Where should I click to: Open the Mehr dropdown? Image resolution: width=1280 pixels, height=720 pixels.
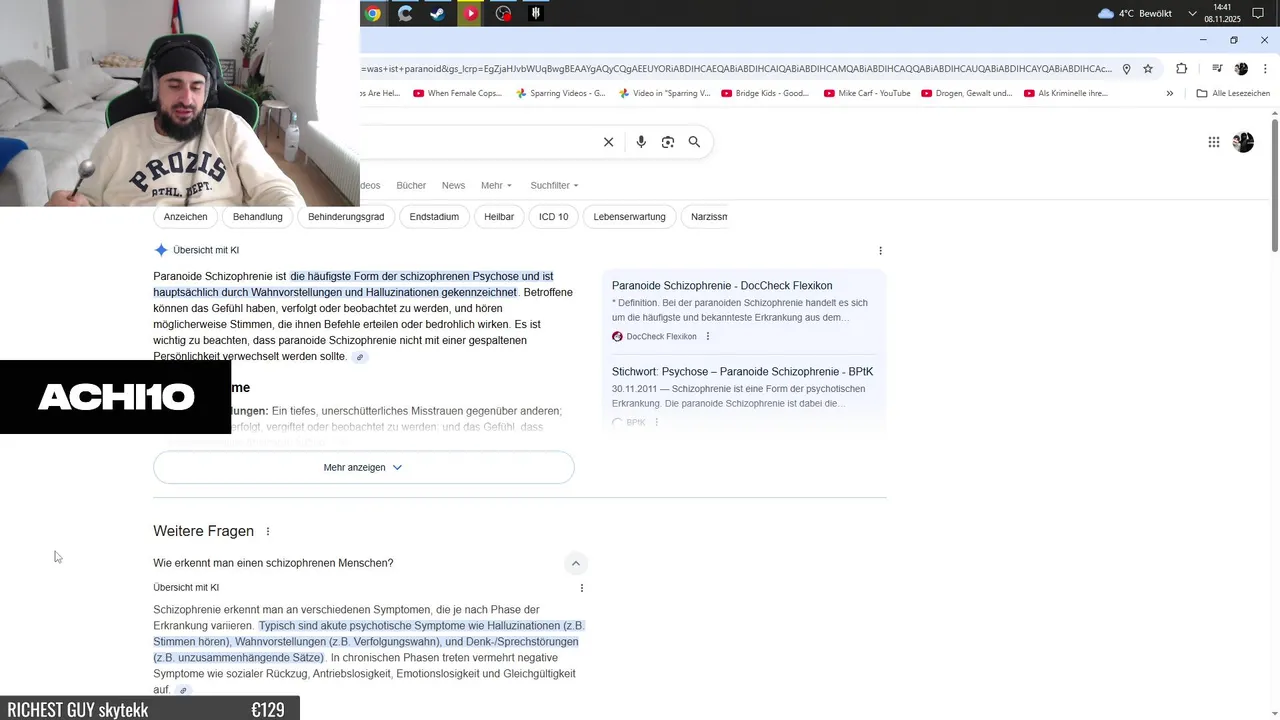pyautogui.click(x=496, y=185)
